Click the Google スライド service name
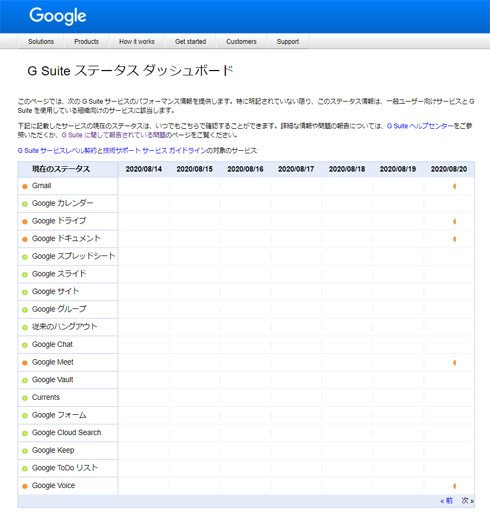Image resolution: width=490 pixels, height=519 pixels. click(59, 274)
